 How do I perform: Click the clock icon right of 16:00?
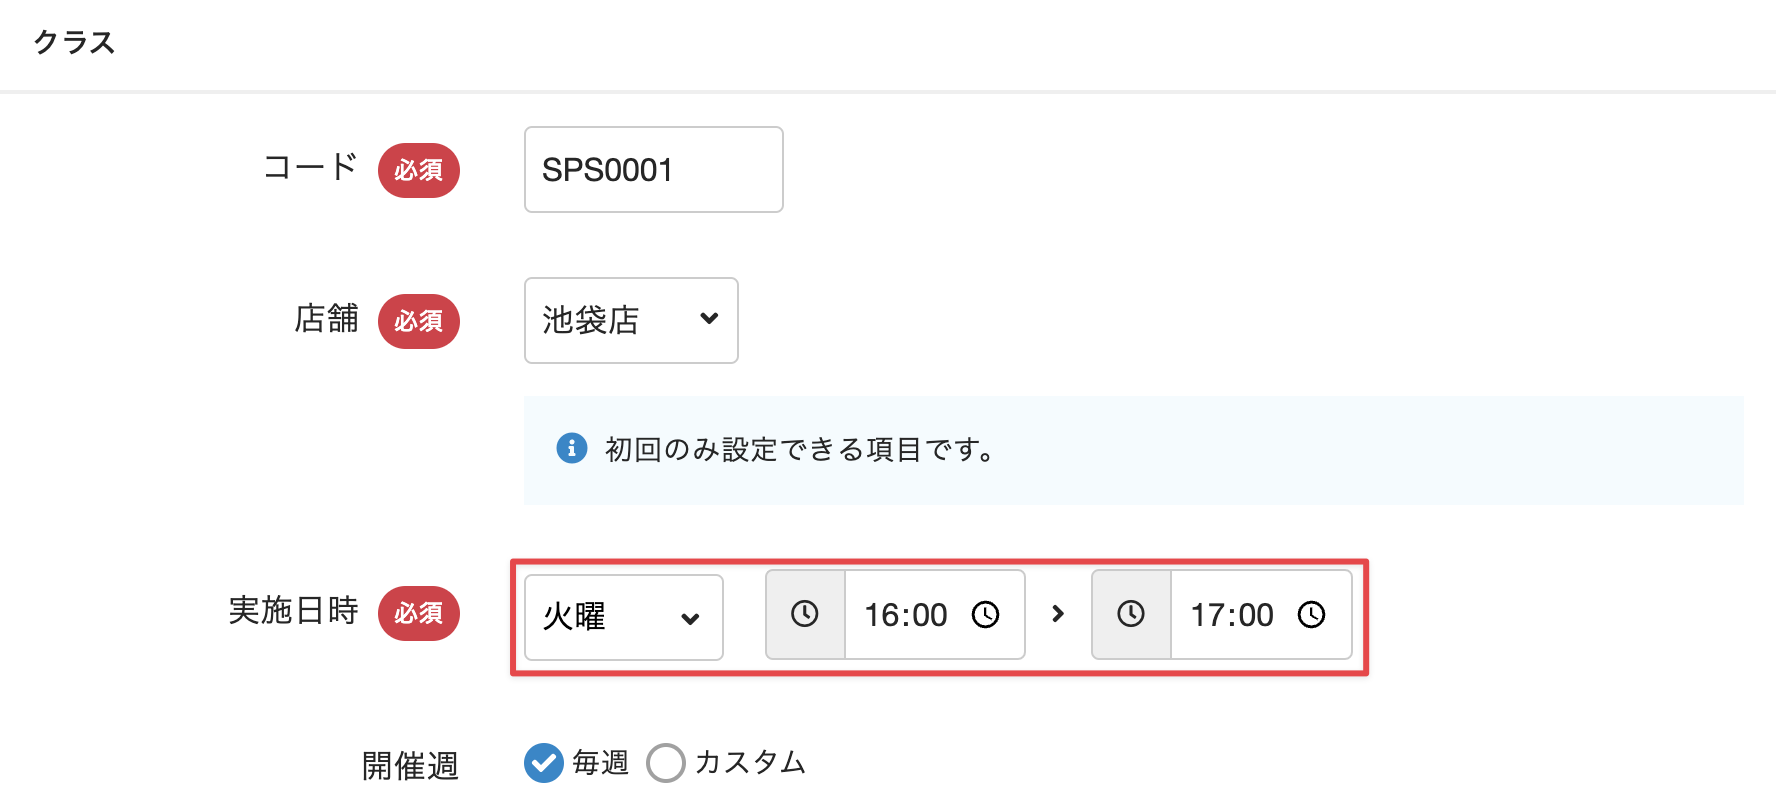(x=986, y=614)
